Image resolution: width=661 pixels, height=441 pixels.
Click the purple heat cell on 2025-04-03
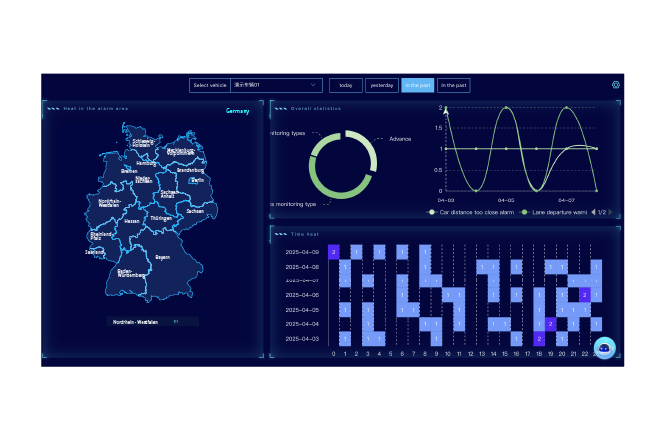[x=538, y=339]
